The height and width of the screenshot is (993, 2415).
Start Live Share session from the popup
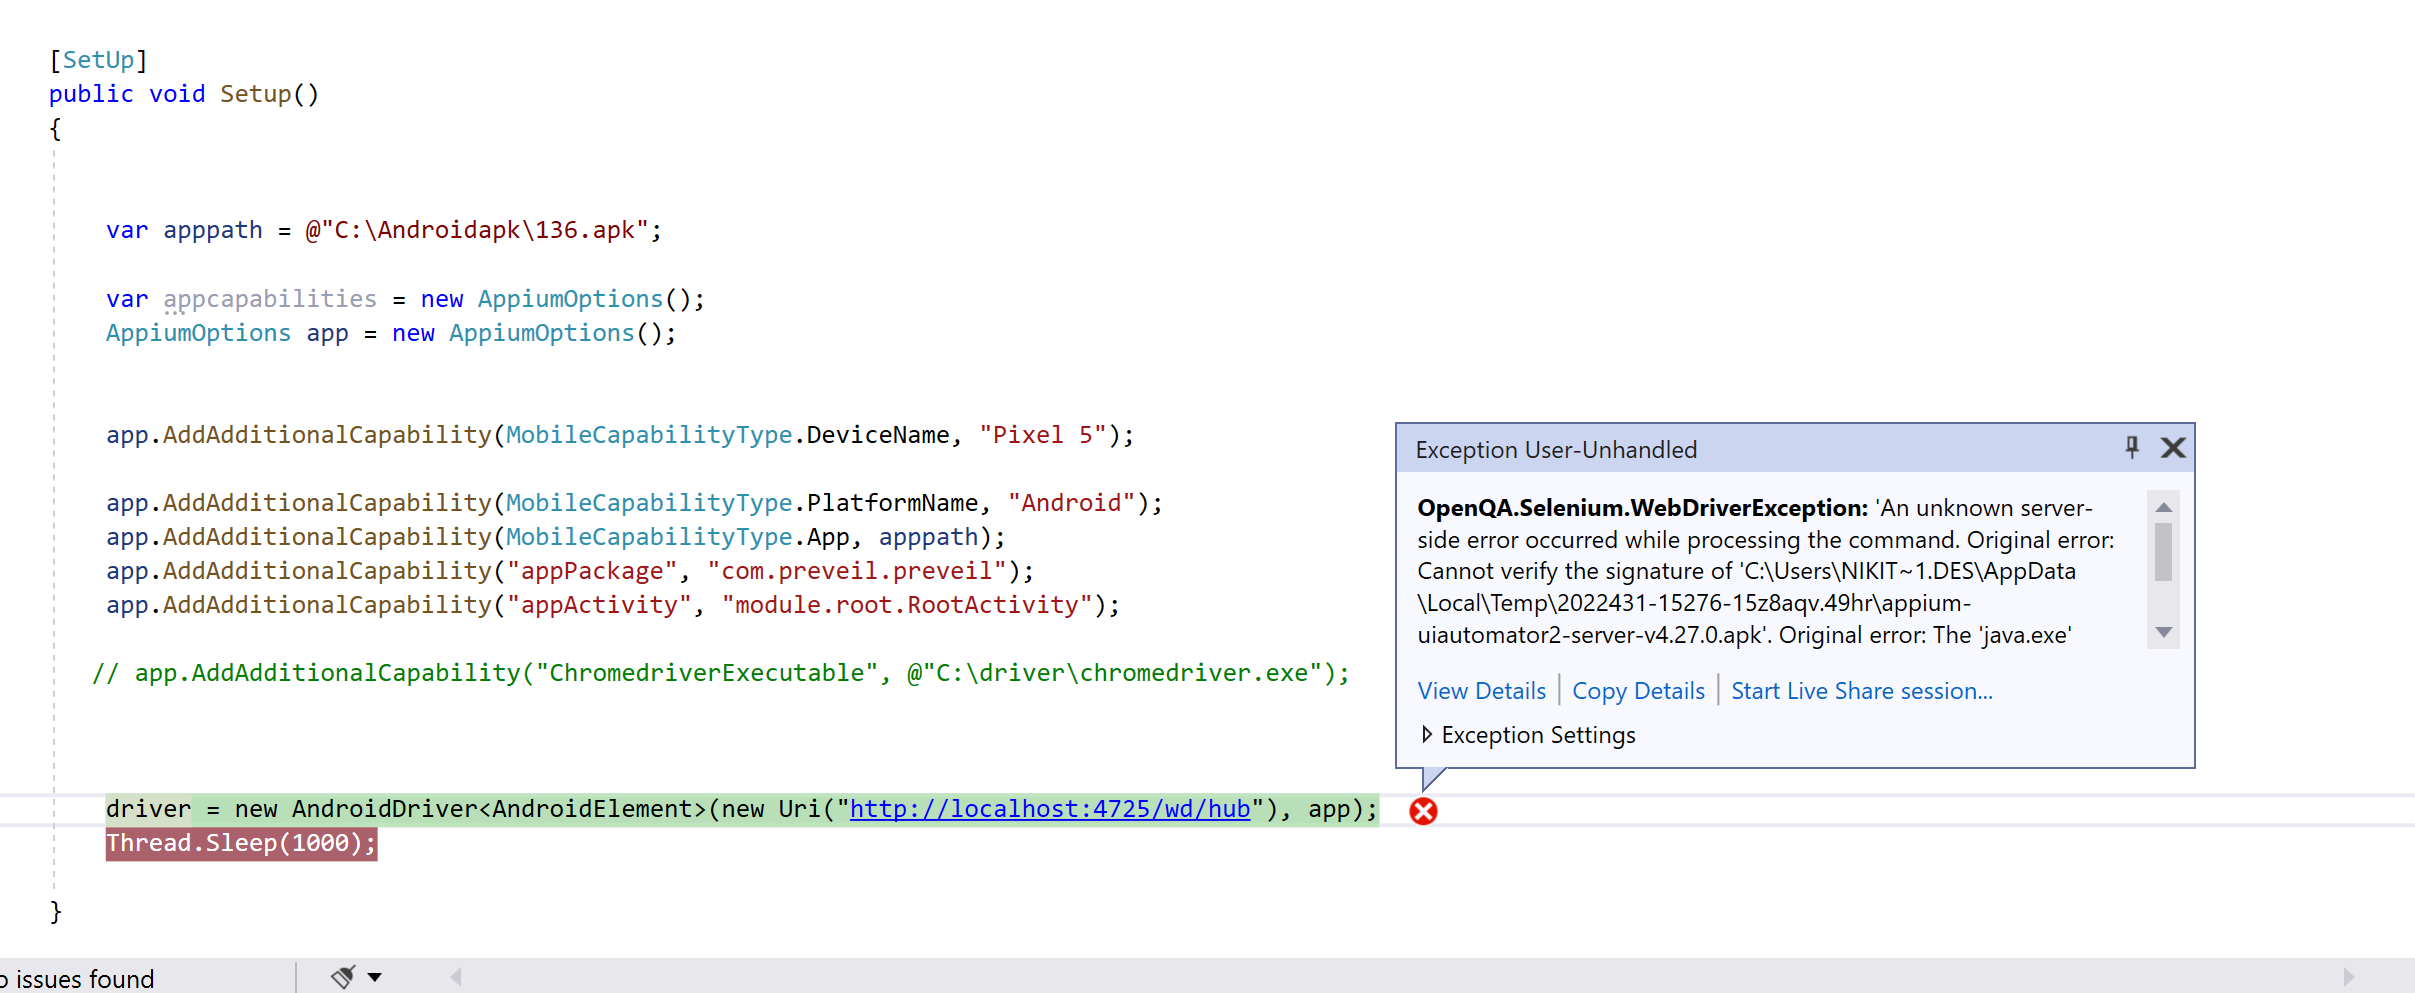pyautogui.click(x=1861, y=690)
